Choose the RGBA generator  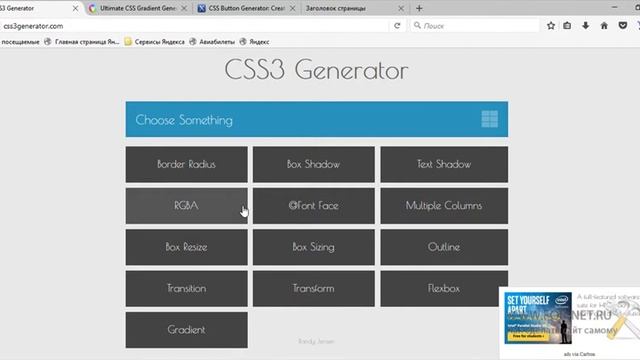tap(187, 206)
